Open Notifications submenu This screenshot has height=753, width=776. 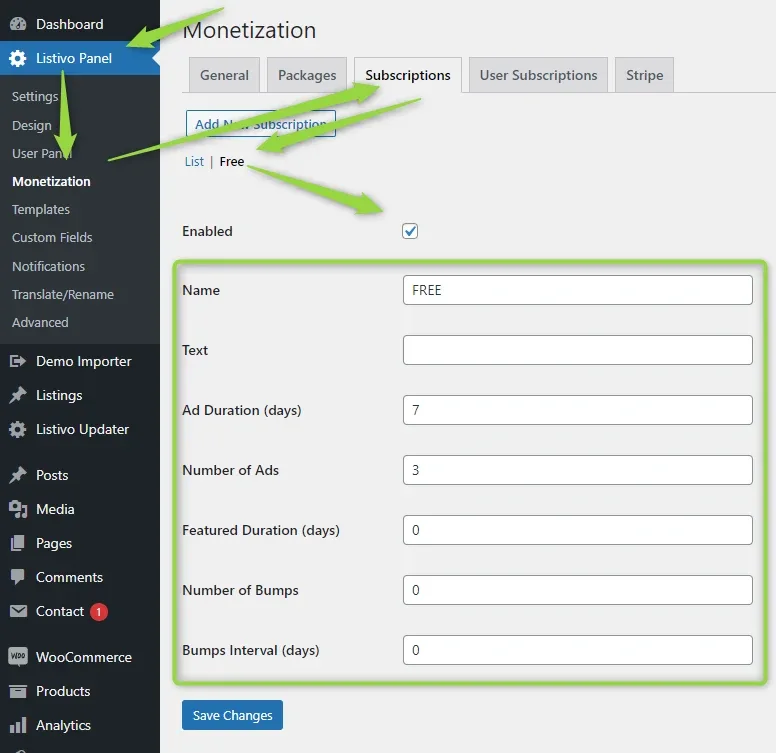coord(48,266)
